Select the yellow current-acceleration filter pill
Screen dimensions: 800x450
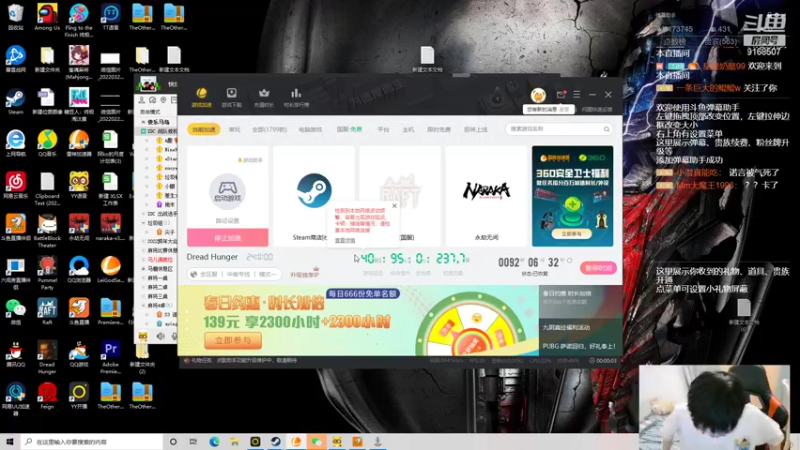tap(204, 130)
